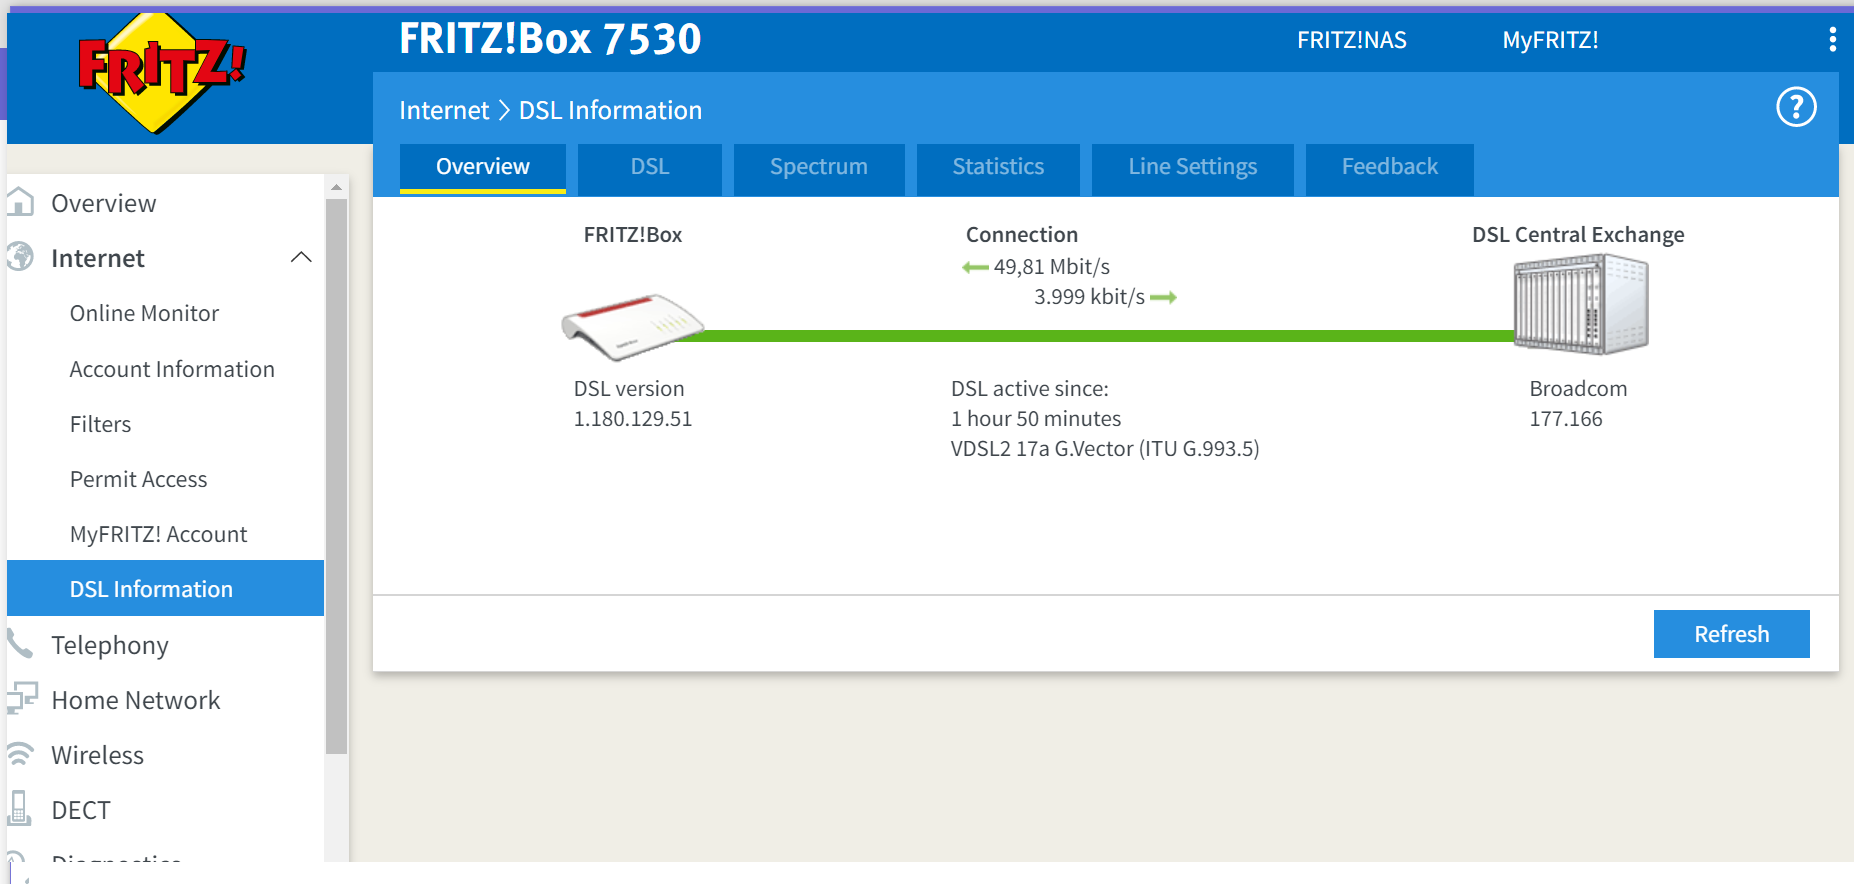Open the FRITZ!NAS link

coord(1351,40)
